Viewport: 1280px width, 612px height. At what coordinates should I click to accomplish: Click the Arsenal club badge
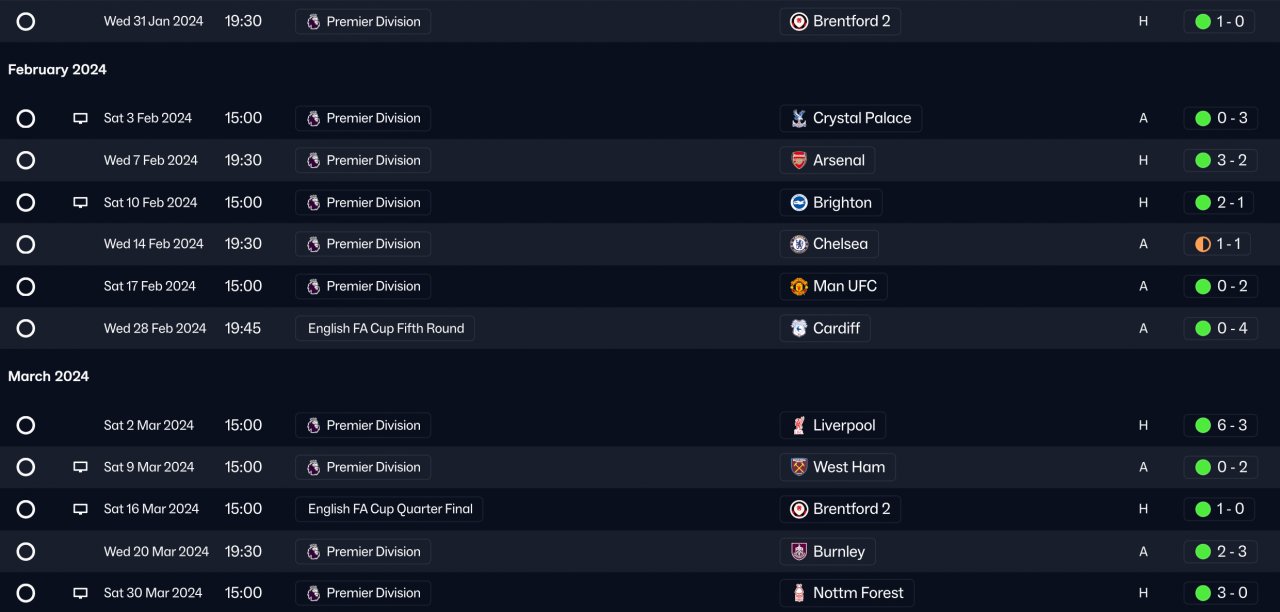[798, 160]
